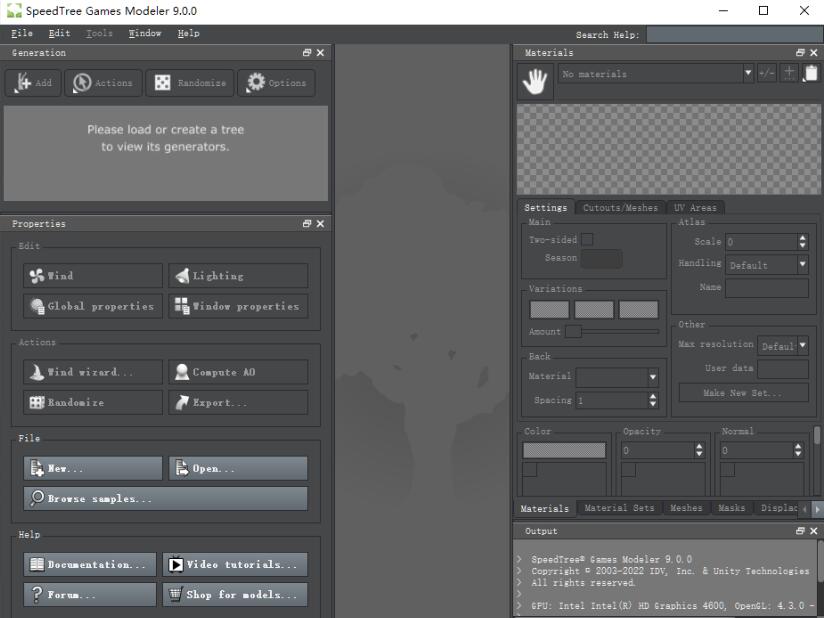Adjust the Opacity stepper arrows
Screen dimensions: 824x618
pos(699,450)
